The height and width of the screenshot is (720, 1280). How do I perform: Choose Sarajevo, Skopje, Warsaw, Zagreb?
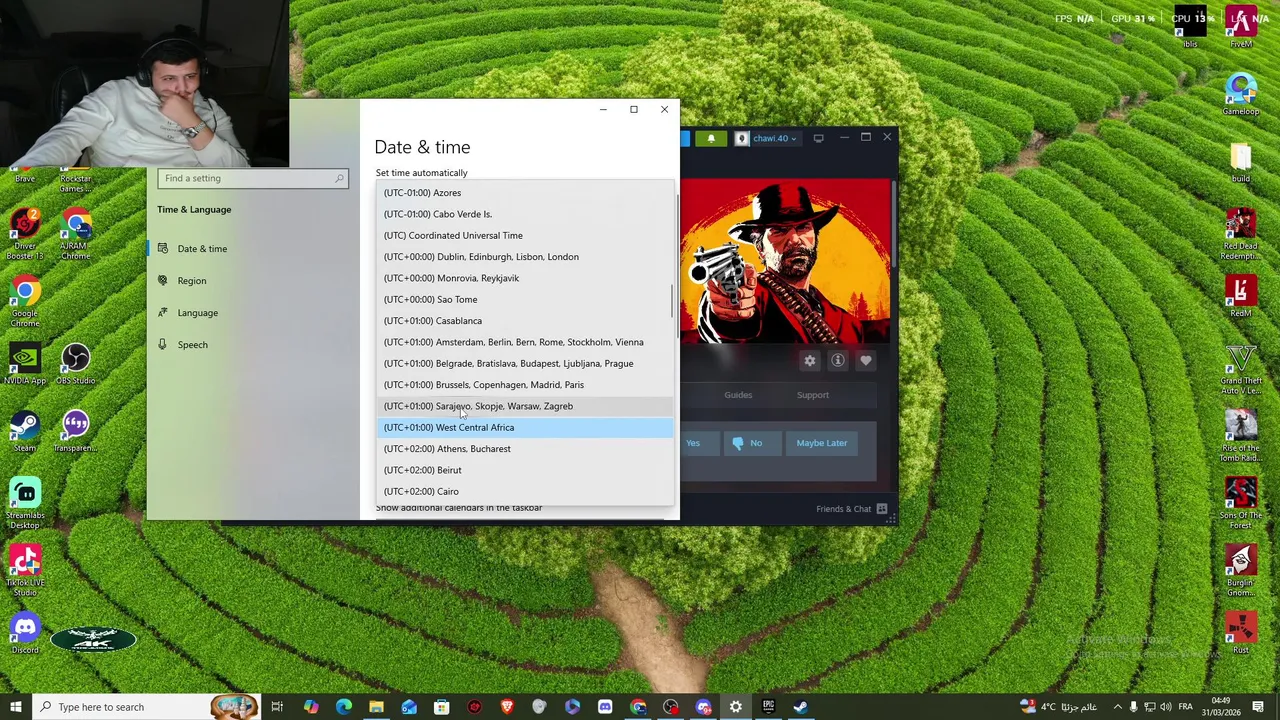pyautogui.click(x=526, y=406)
